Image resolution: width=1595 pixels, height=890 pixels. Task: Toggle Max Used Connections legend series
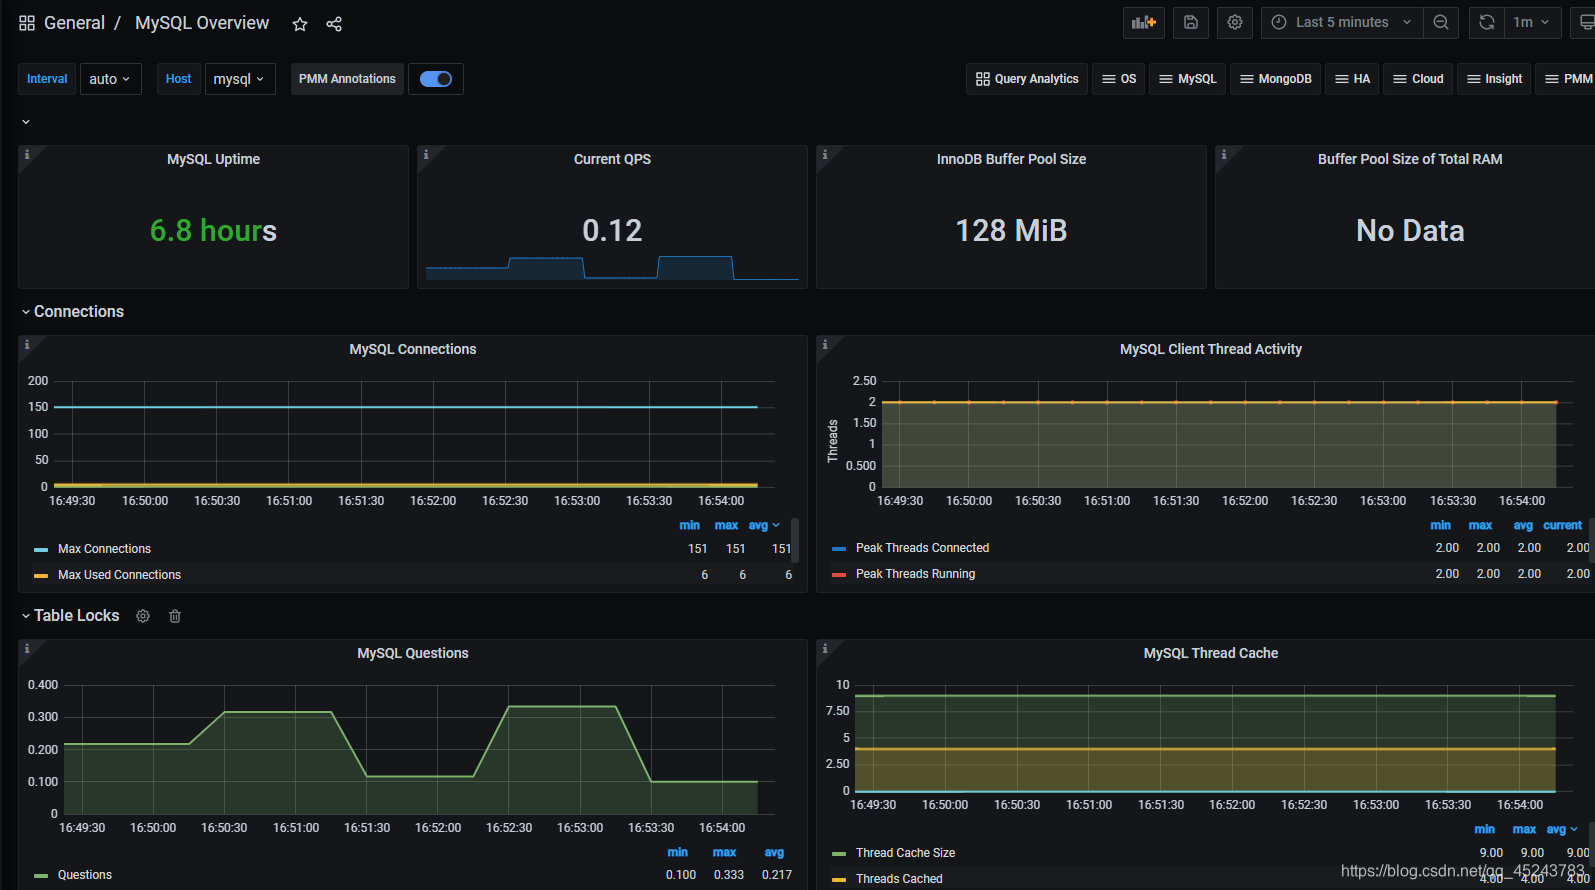click(x=119, y=575)
